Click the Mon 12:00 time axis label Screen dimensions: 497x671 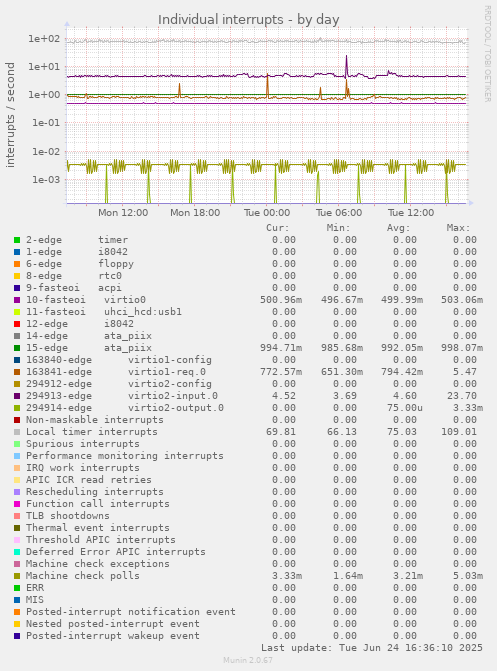[x=123, y=213]
